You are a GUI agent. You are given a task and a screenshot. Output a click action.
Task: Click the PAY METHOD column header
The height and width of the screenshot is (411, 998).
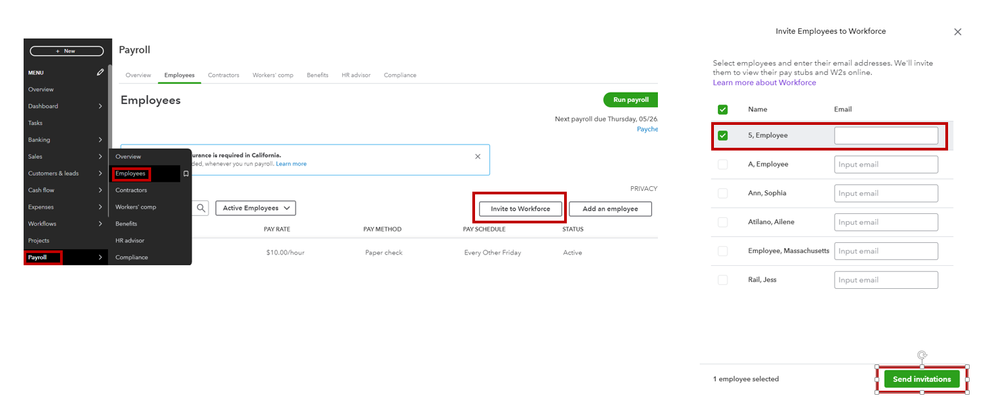point(383,229)
